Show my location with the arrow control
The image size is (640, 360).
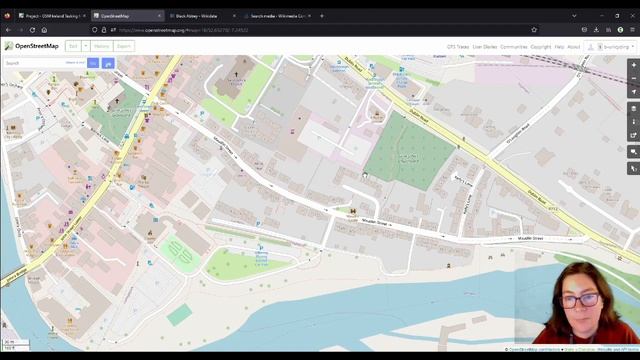pos(633,92)
